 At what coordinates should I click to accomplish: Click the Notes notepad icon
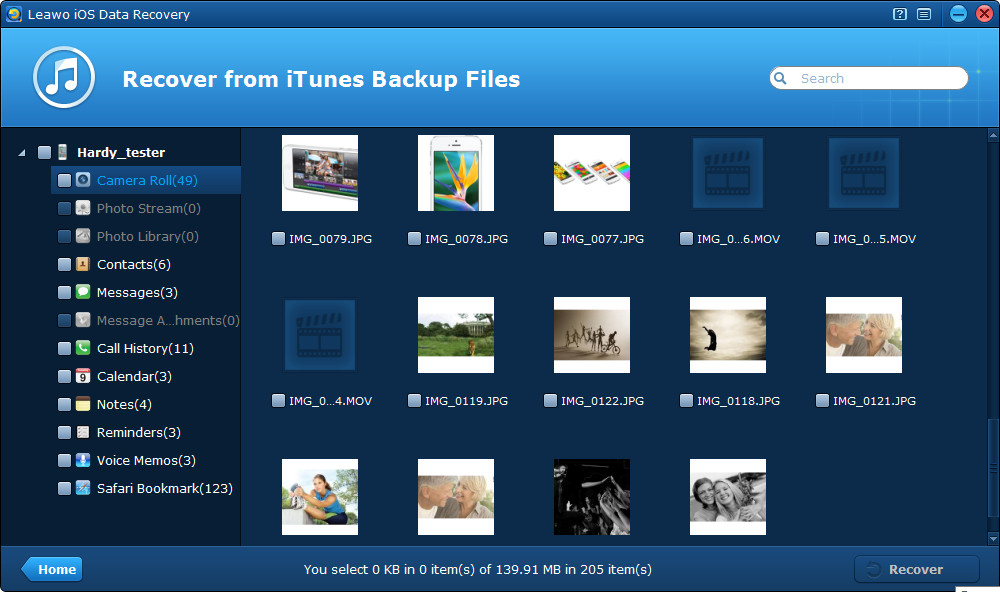(x=83, y=404)
